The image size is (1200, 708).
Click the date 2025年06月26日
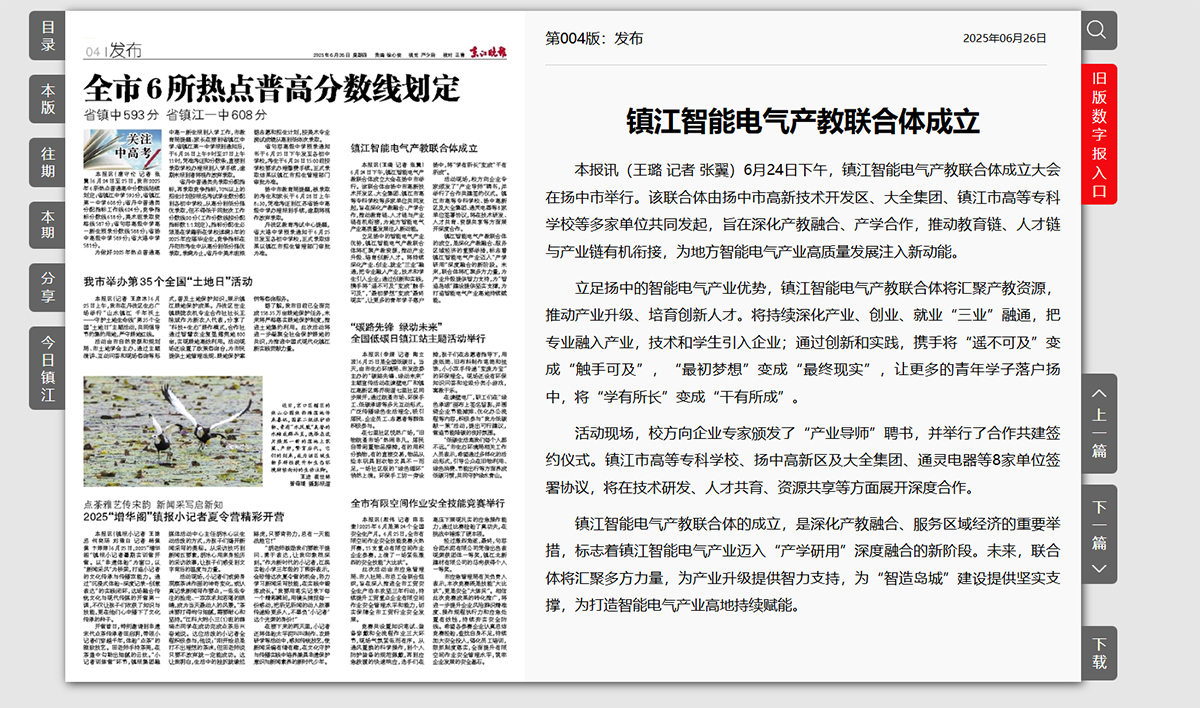(x=1004, y=38)
